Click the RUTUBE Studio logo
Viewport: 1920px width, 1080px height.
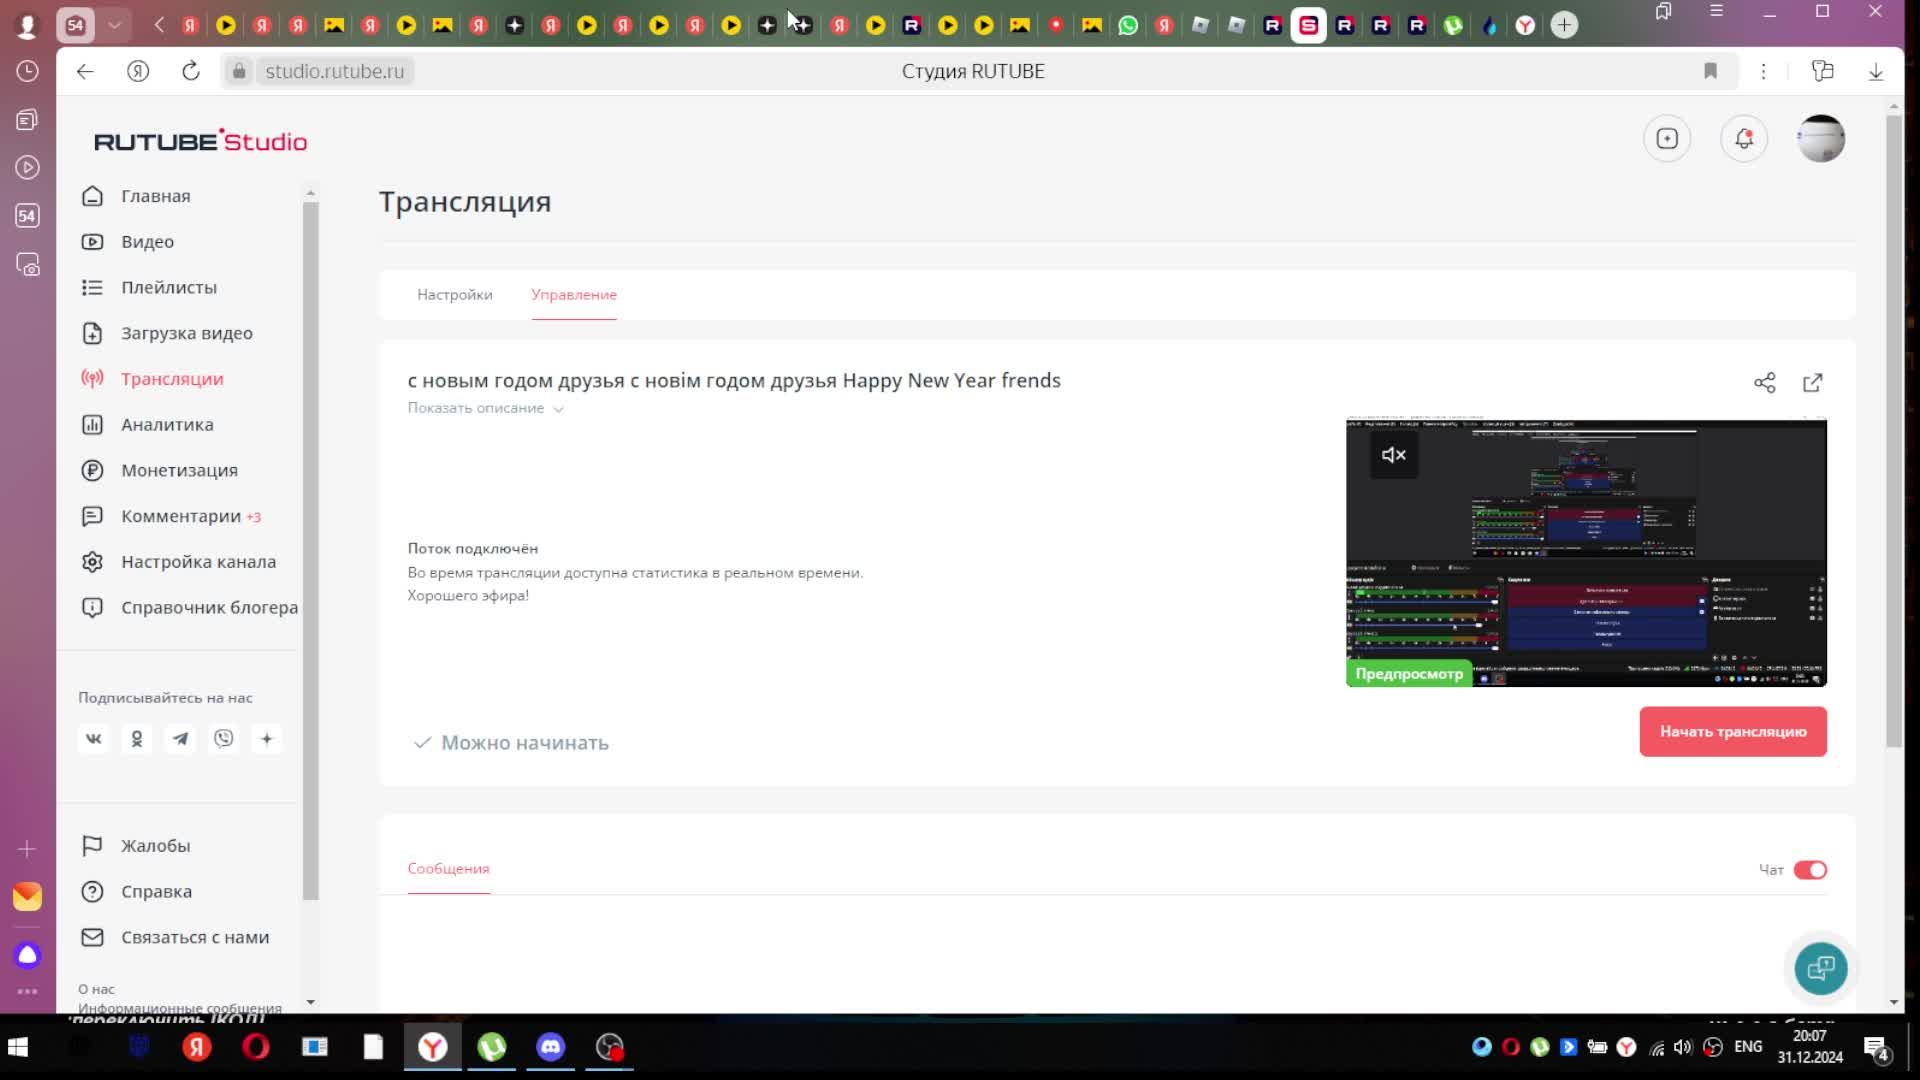(201, 141)
